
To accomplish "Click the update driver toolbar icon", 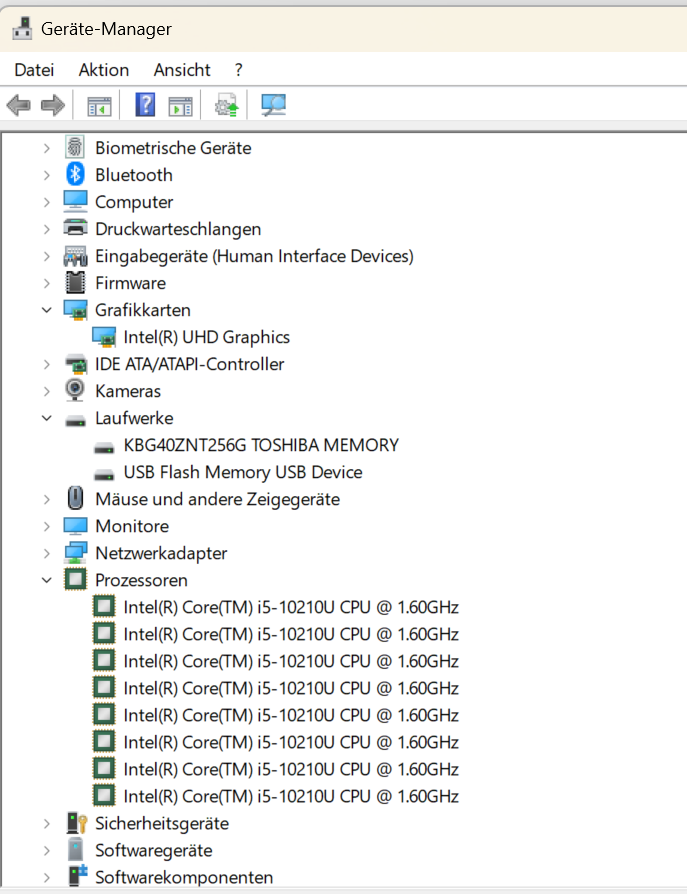I will [226, 105].
